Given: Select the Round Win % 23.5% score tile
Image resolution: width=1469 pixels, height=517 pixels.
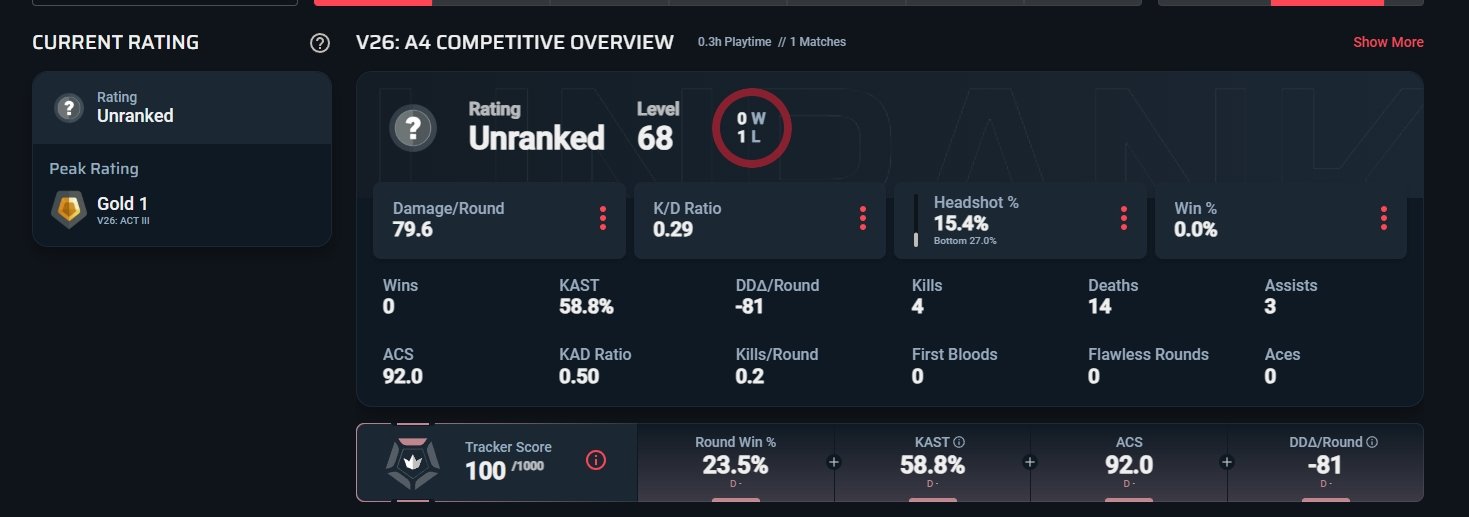Looking at the screenshot, I should coord(735,463).
